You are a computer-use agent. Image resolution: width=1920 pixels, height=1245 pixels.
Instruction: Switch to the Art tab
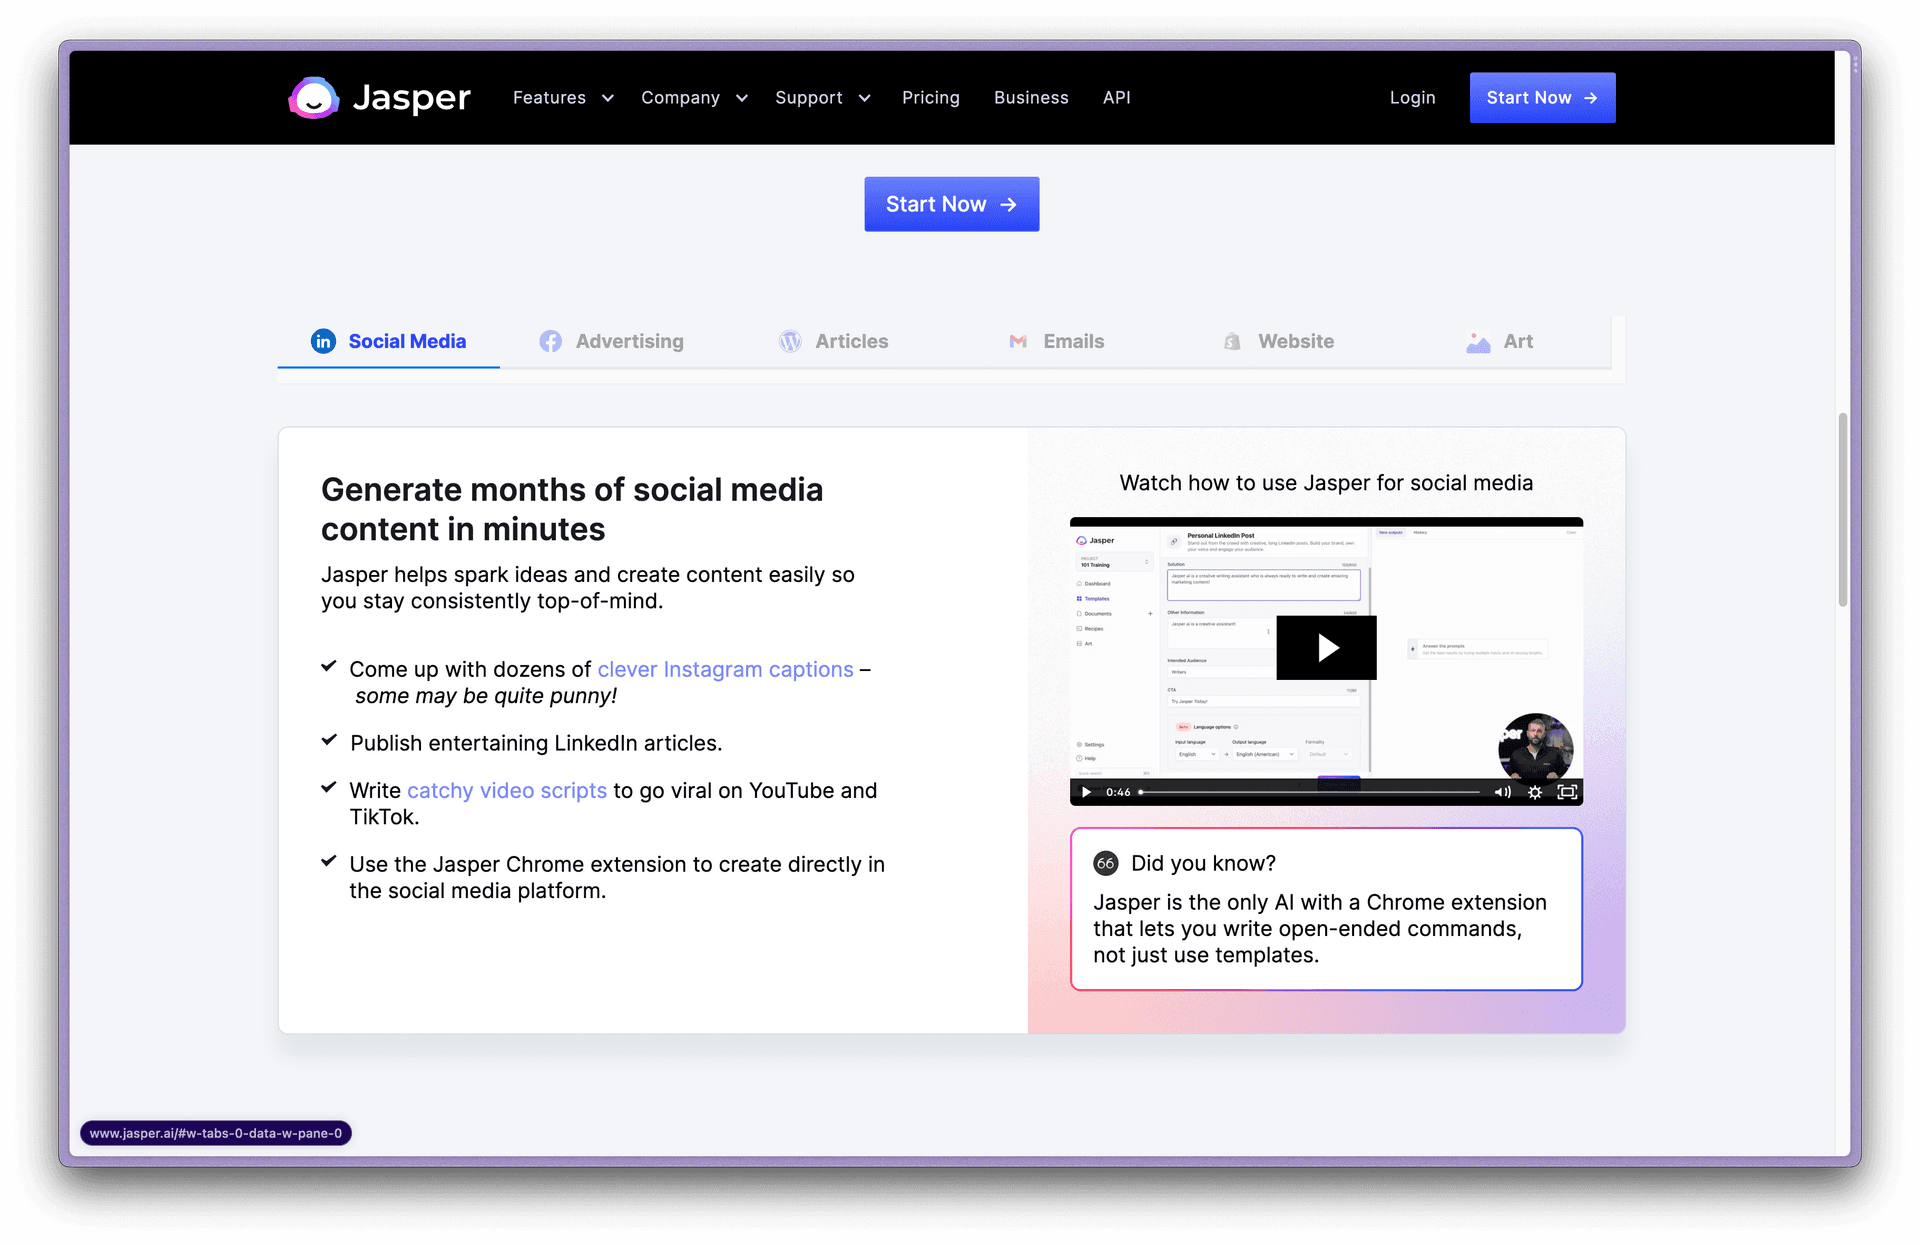1500,342
